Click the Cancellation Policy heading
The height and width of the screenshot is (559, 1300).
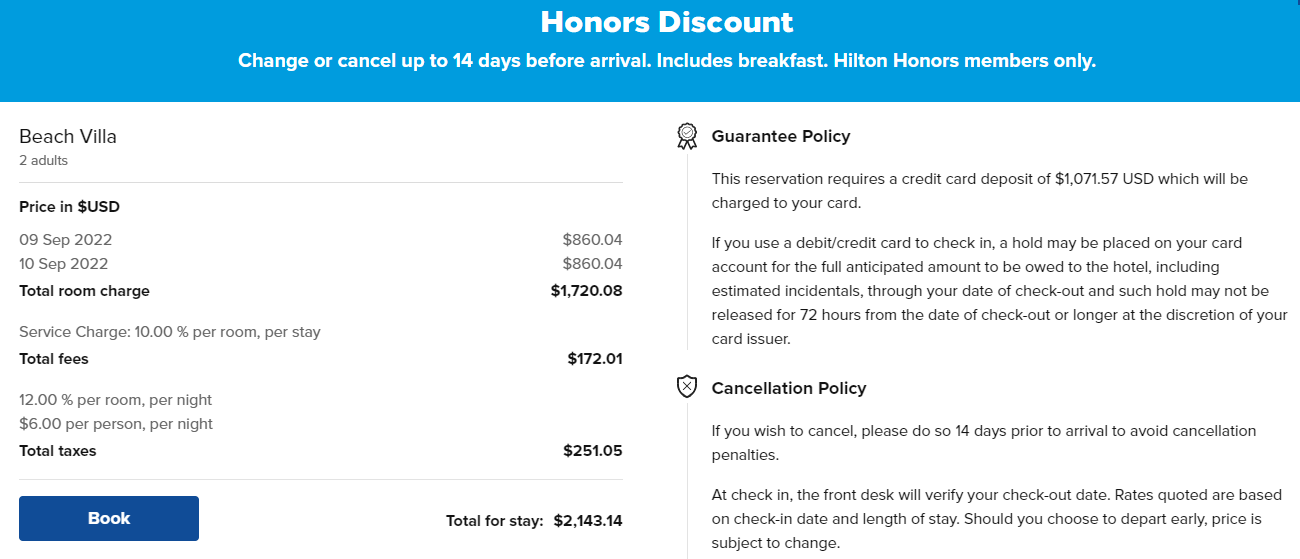point(789,388)
